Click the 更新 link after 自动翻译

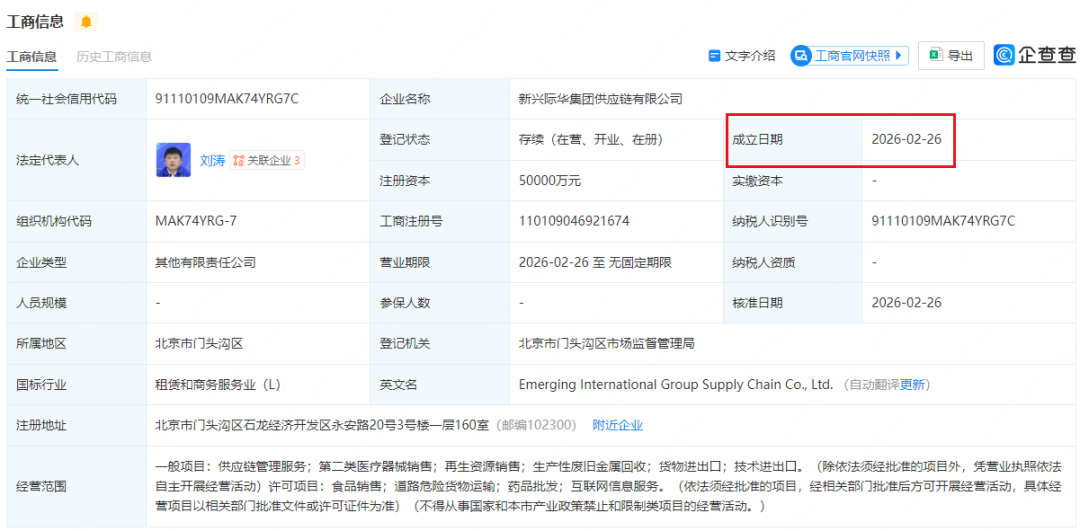(x=913, y=384)
